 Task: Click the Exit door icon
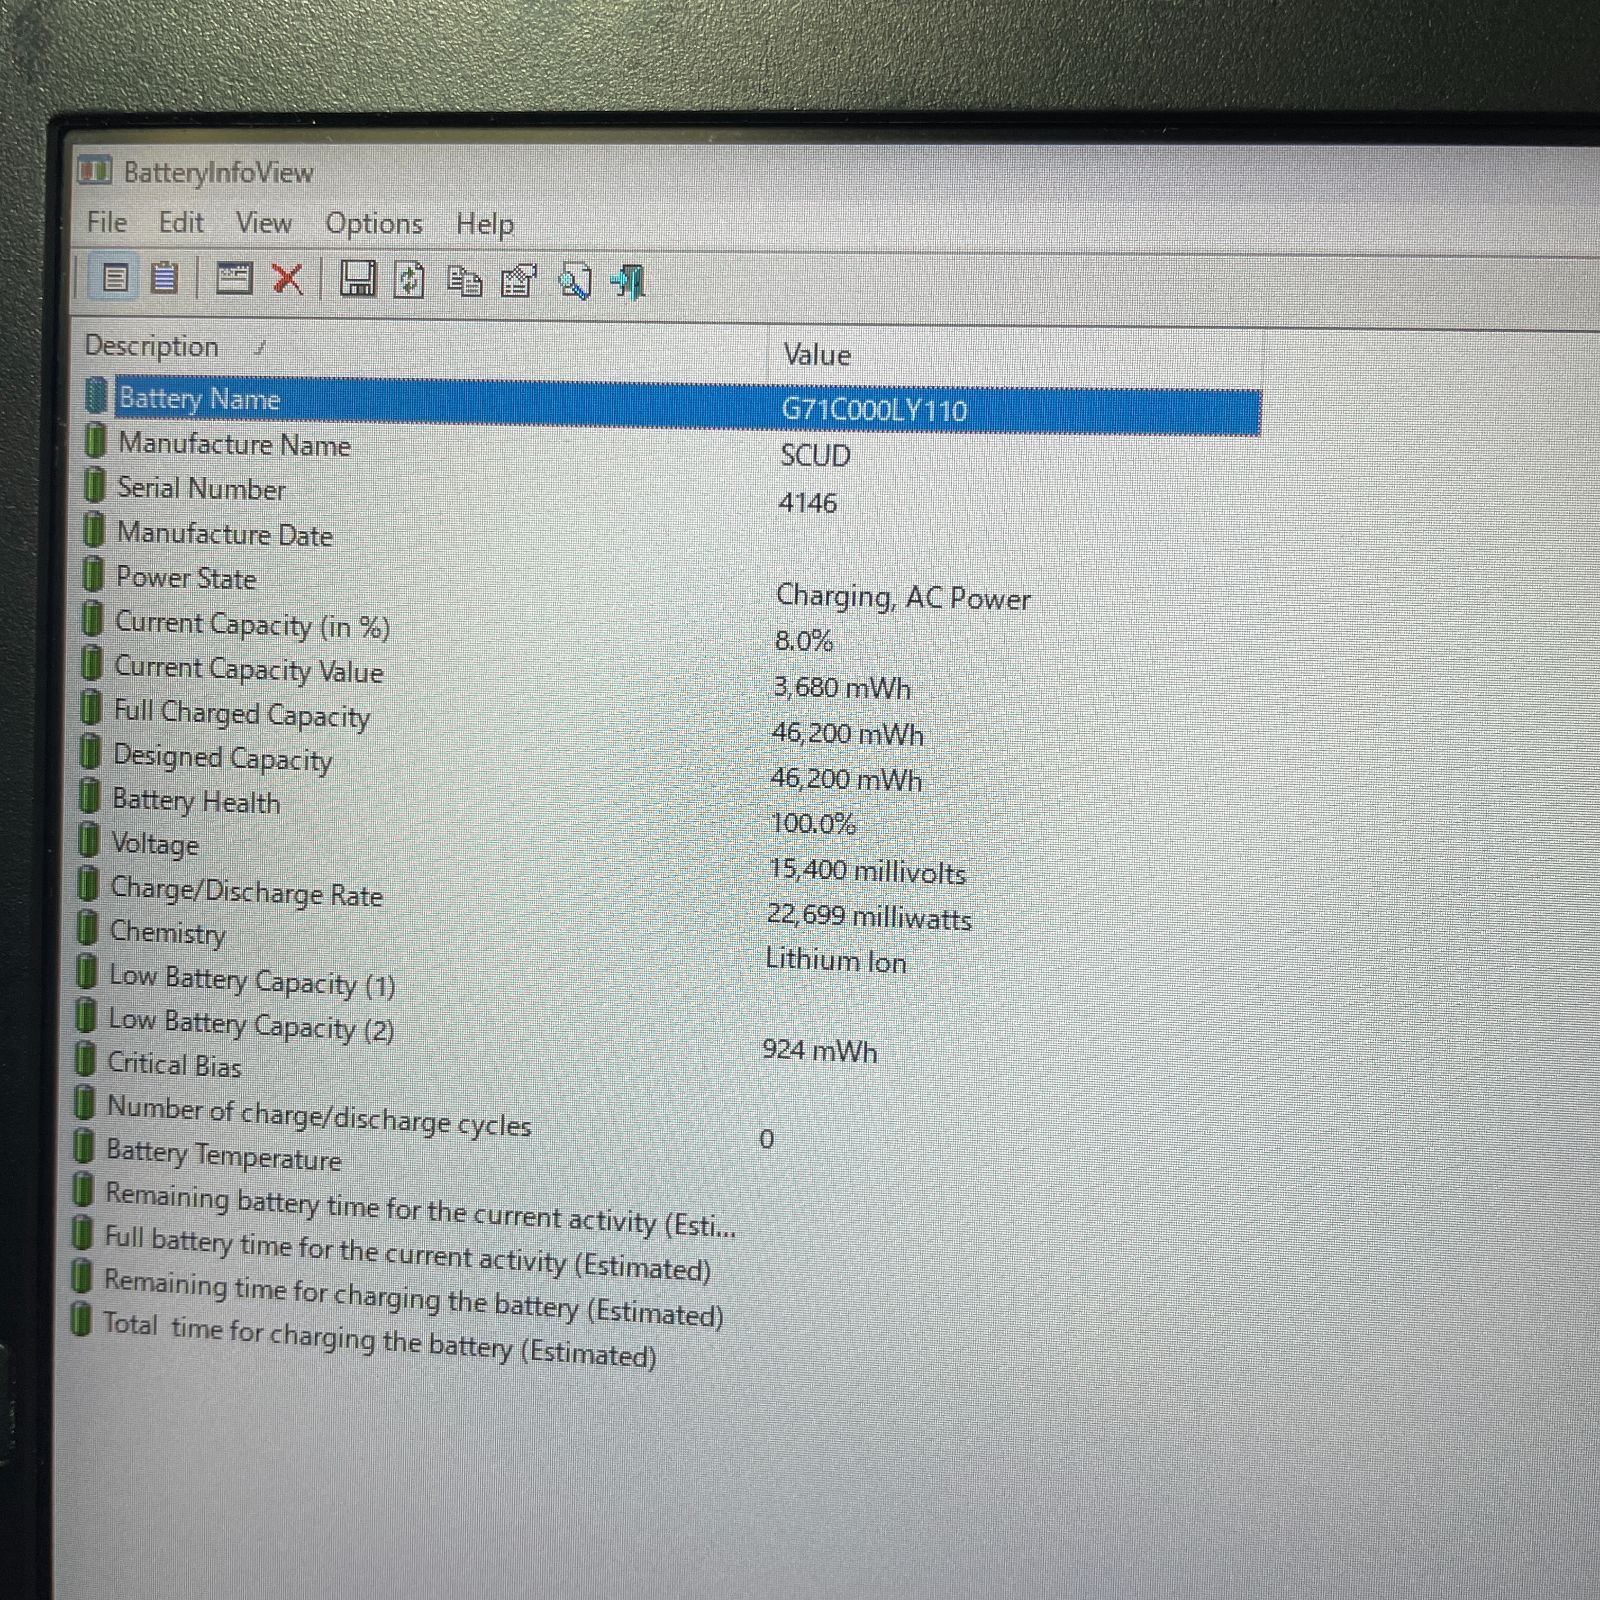coord(630,283)
